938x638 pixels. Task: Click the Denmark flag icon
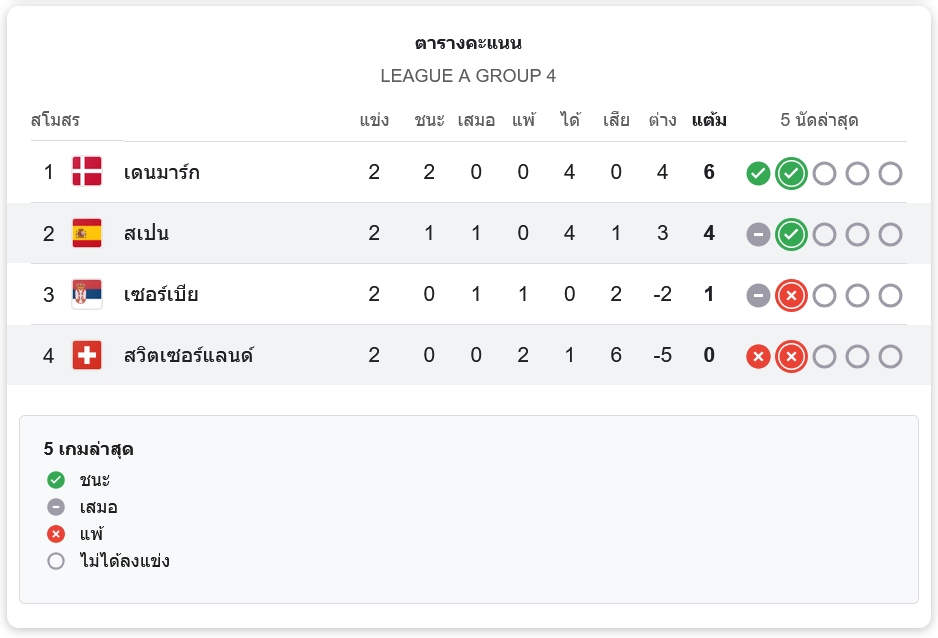tap(87, 172)
